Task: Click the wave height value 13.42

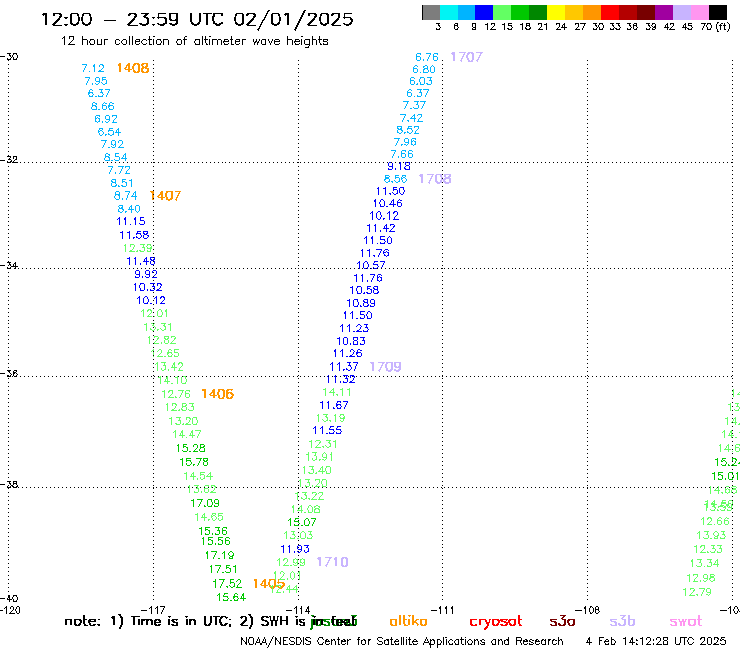Action: point(169,366)
